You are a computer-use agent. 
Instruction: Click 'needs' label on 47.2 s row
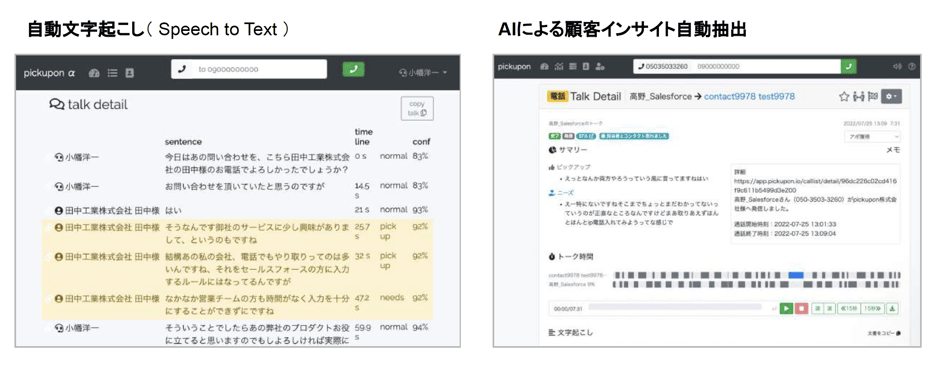pos(392,298)
